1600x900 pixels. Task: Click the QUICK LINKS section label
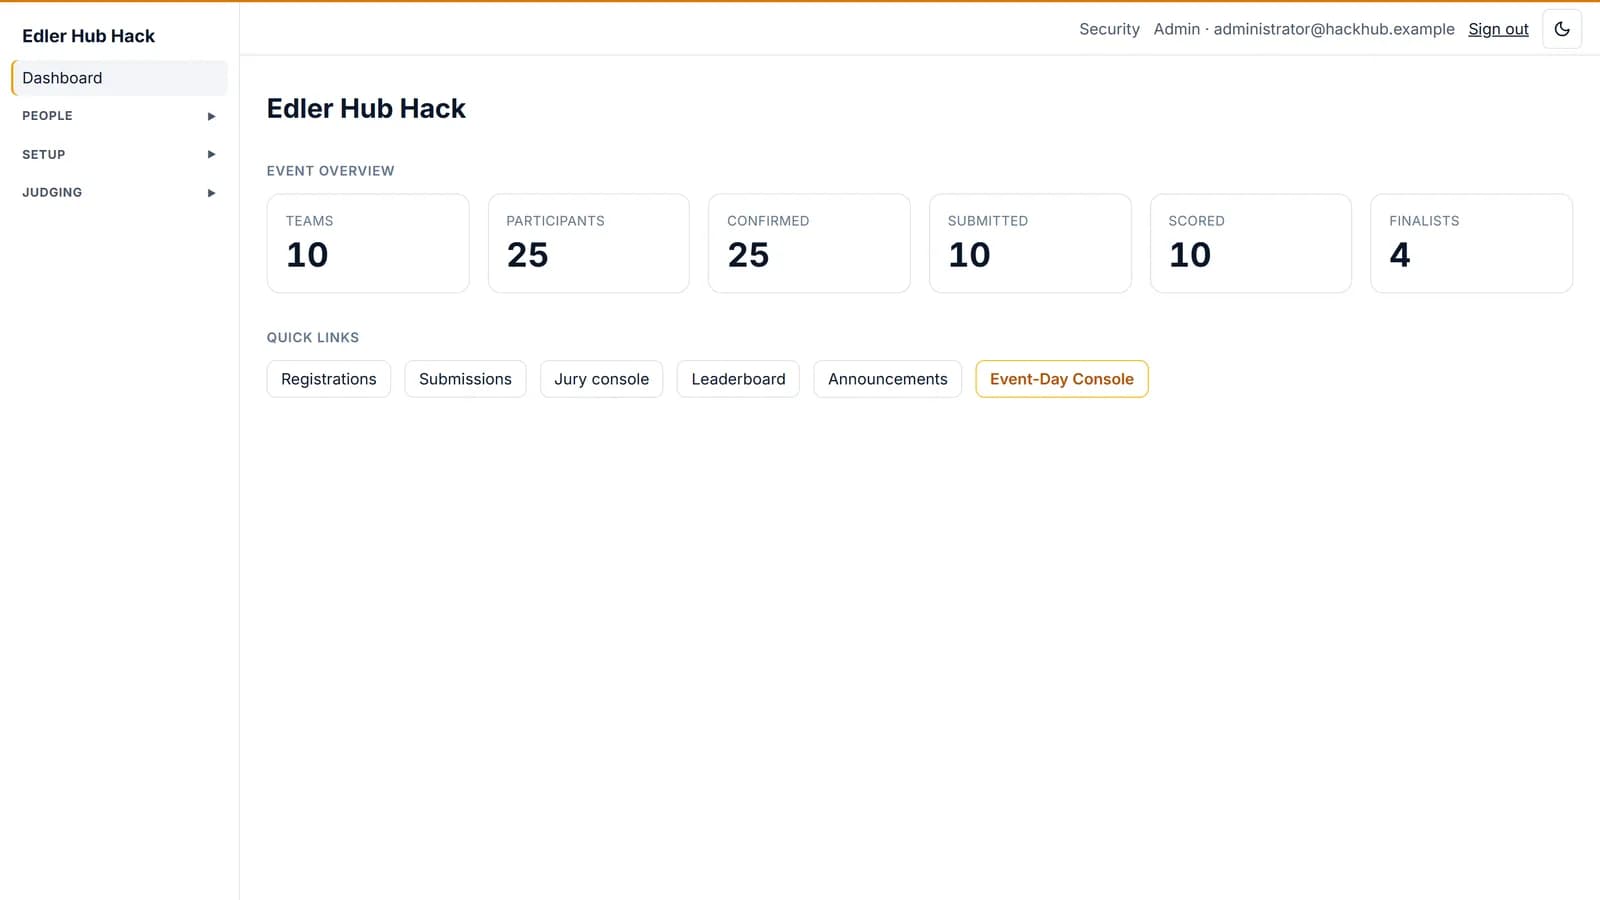click(x=313, y=338)
